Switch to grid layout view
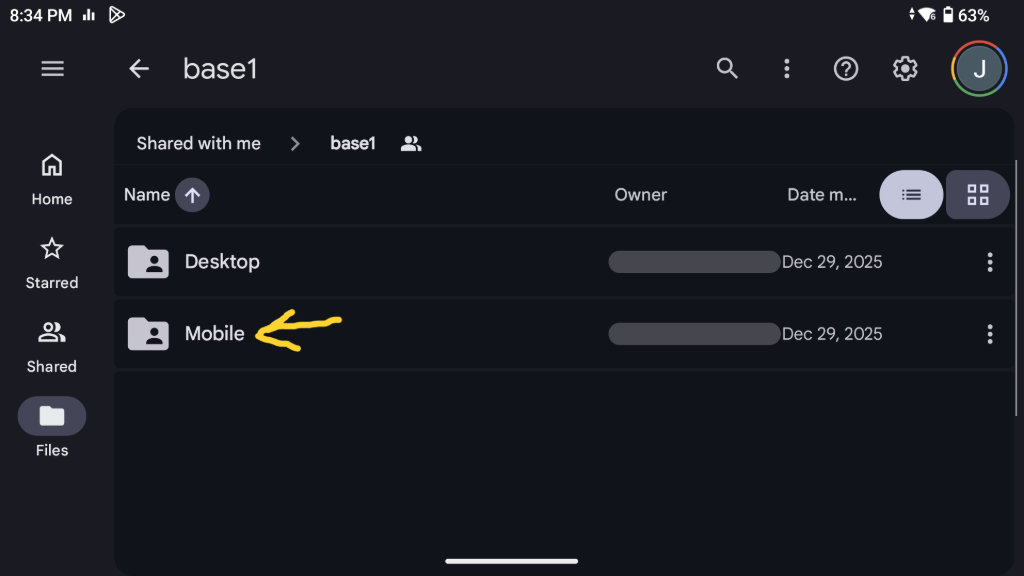The height and width of the screenshot is (576, 1024). click(977, 194)
